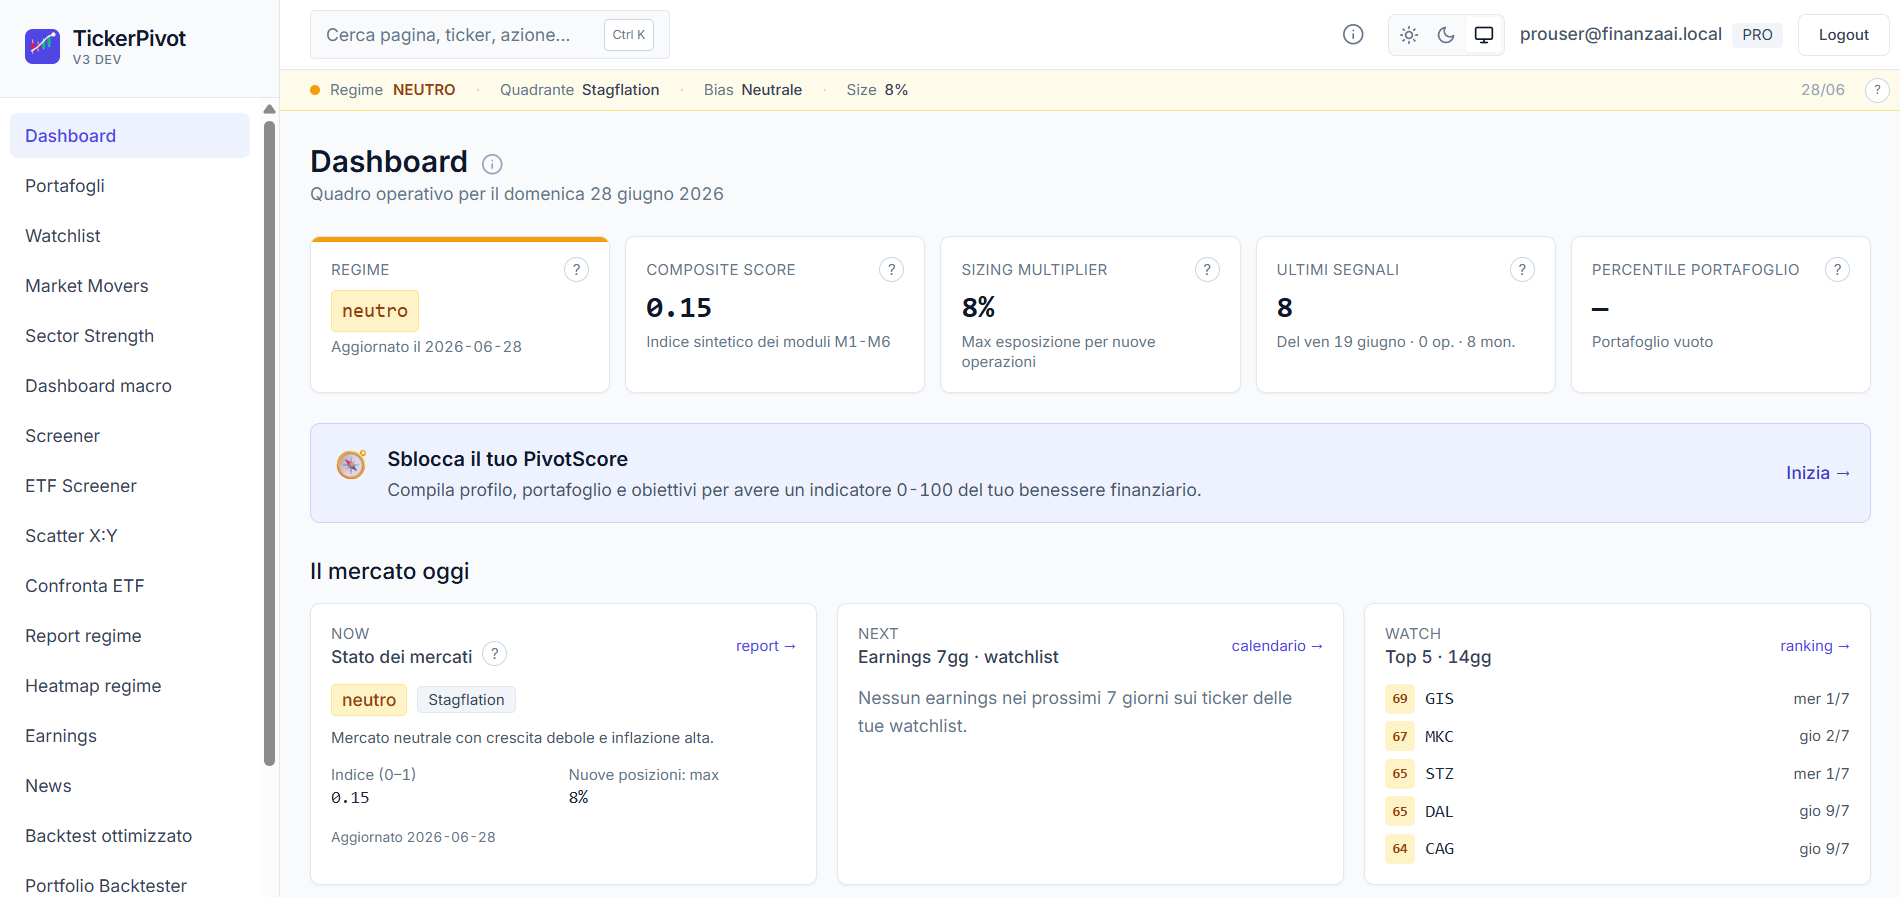Open Scatter X:Y in sidebar
Image resolution: width=1900 pixels, height=897 pixels.
(130, 536)
